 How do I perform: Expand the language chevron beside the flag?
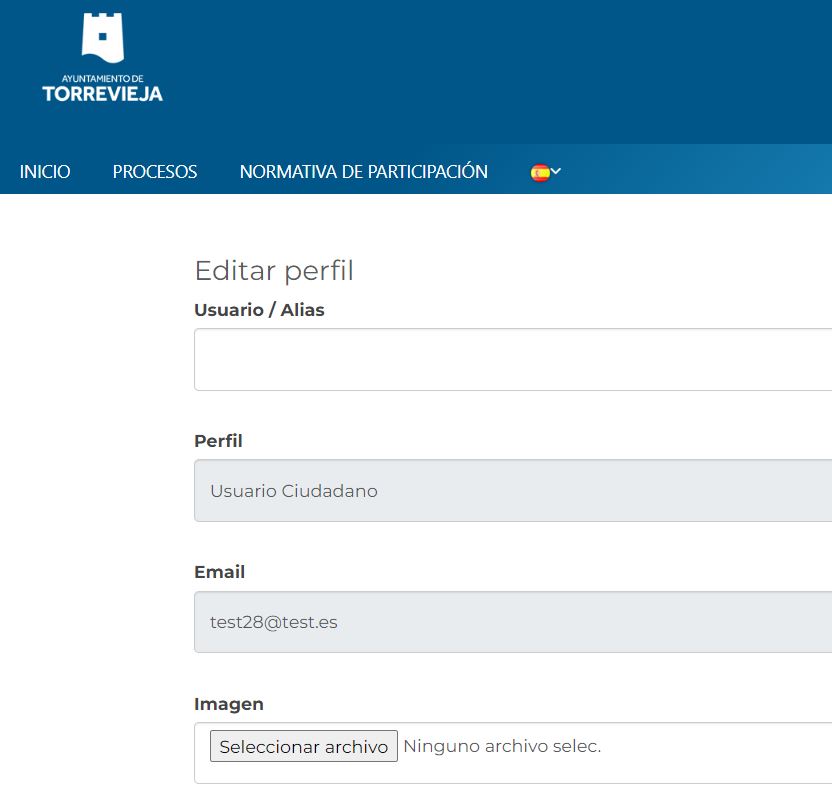pos(556,172)
